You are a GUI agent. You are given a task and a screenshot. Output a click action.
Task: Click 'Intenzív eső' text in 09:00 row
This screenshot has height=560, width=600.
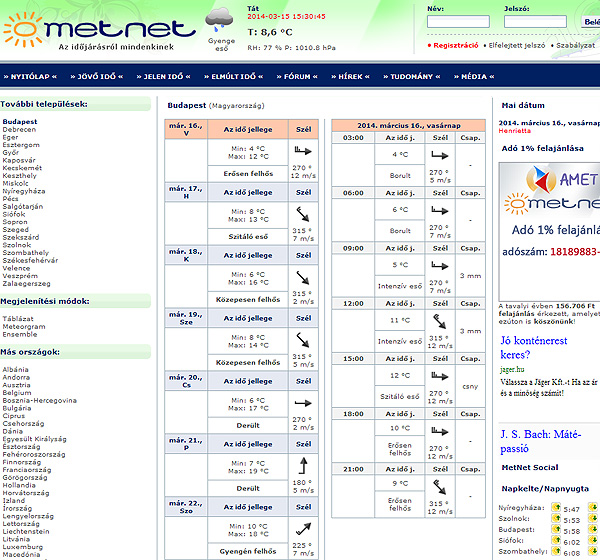(400, 286)
